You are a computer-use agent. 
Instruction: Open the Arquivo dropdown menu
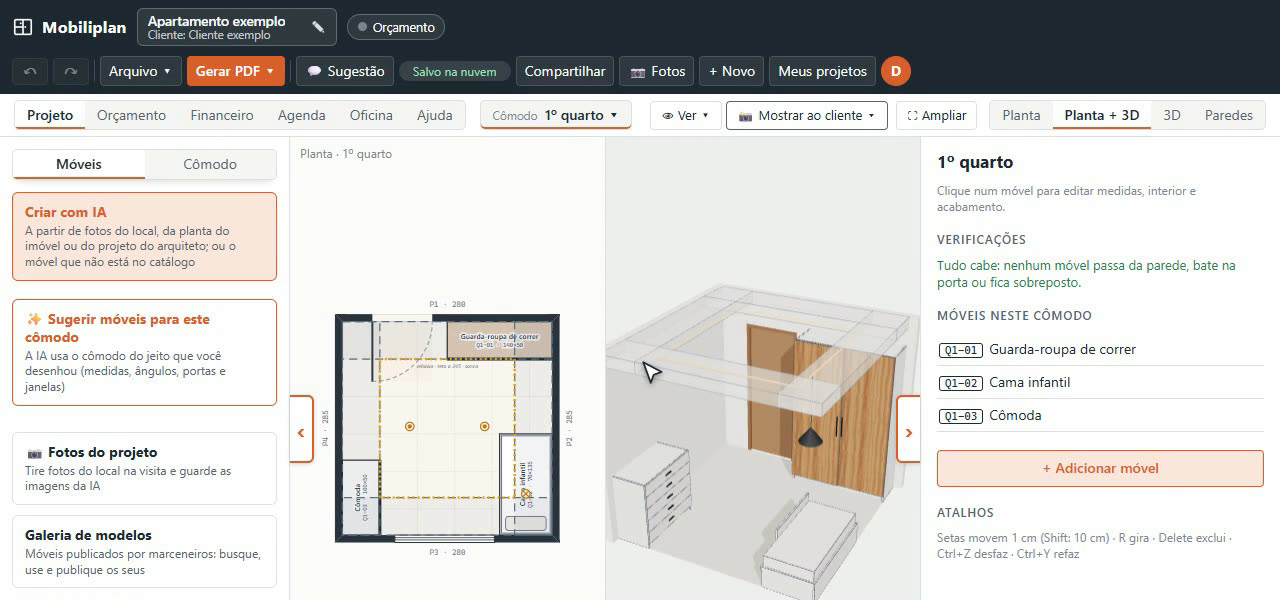pos(140,71)
